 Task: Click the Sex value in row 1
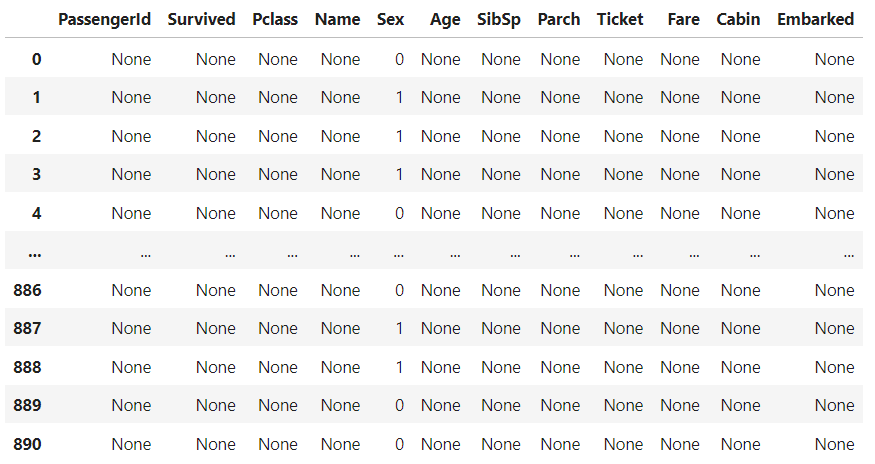tap(399, 98)
